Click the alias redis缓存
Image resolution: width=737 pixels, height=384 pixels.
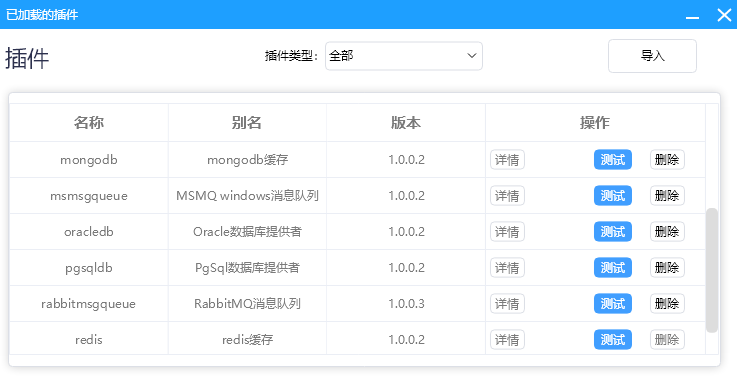coord(247,339)
